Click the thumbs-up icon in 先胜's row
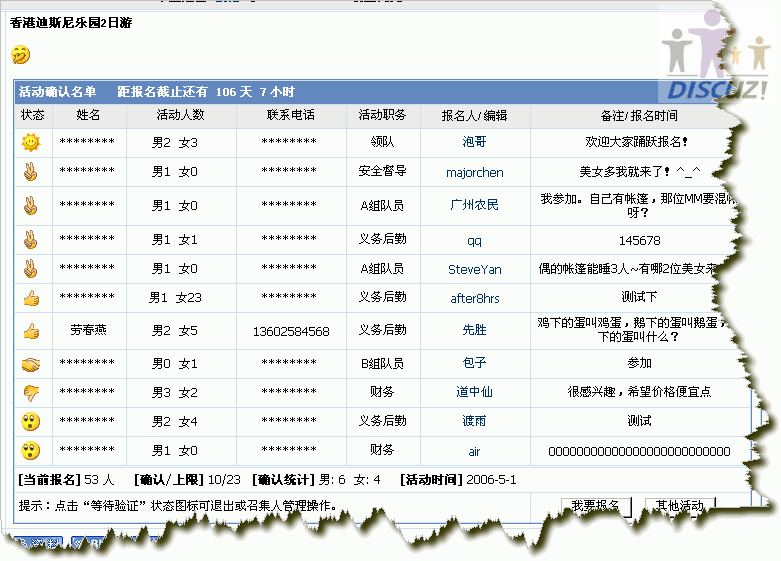The image size is (781, 561). tap(31, 331)
